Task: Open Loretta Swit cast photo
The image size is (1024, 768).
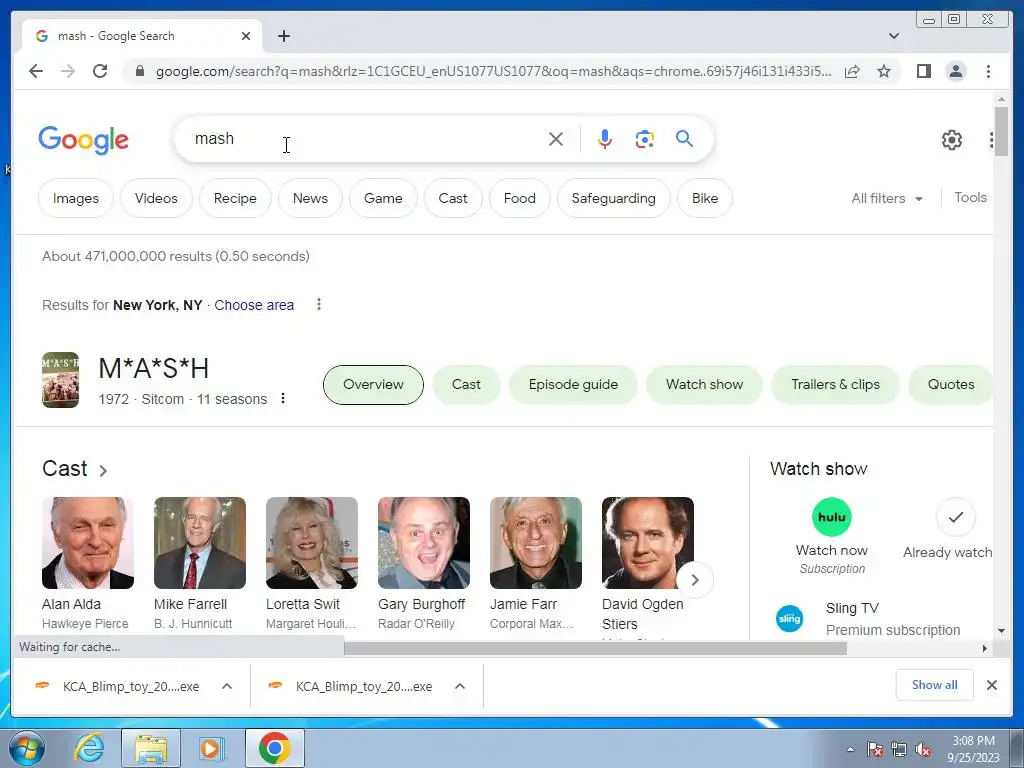Action: (x=312, y=543)
